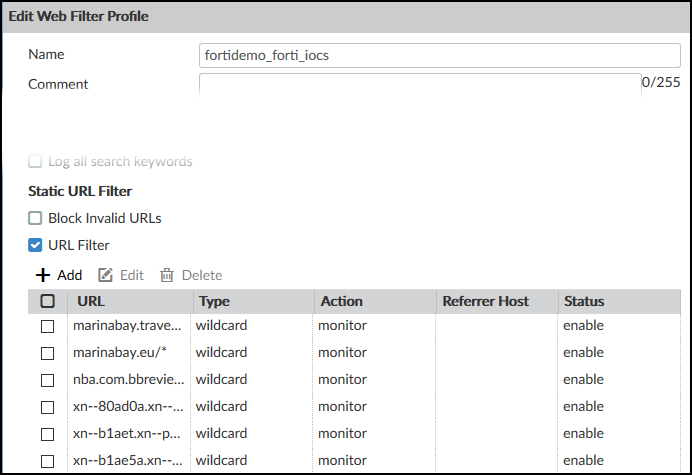Focus the Name field fortidemo_forti_iocs
Viewport: 692px width, 475px height.
440,55
